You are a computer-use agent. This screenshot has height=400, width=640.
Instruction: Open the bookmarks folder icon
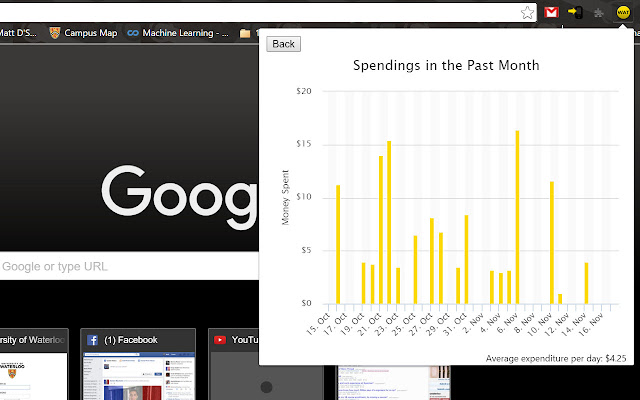[245, 33]
